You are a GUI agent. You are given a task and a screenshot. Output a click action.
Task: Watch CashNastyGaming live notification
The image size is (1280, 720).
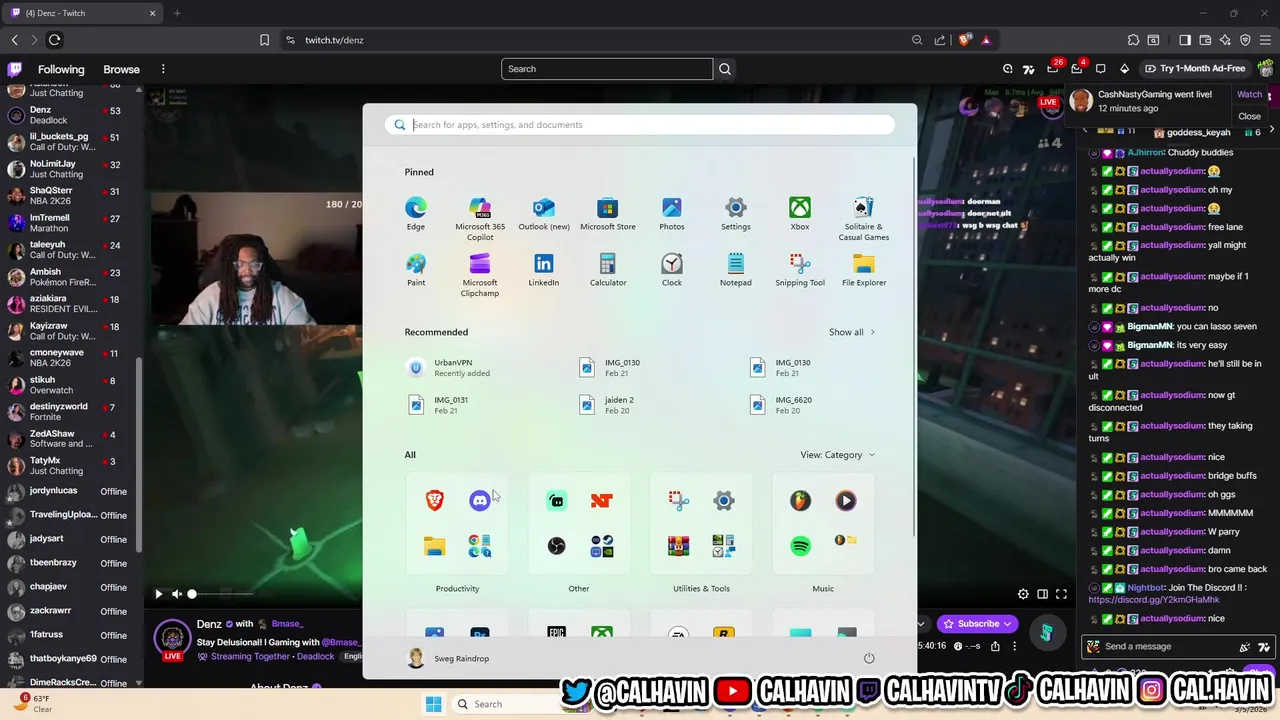click(1250, 94)
